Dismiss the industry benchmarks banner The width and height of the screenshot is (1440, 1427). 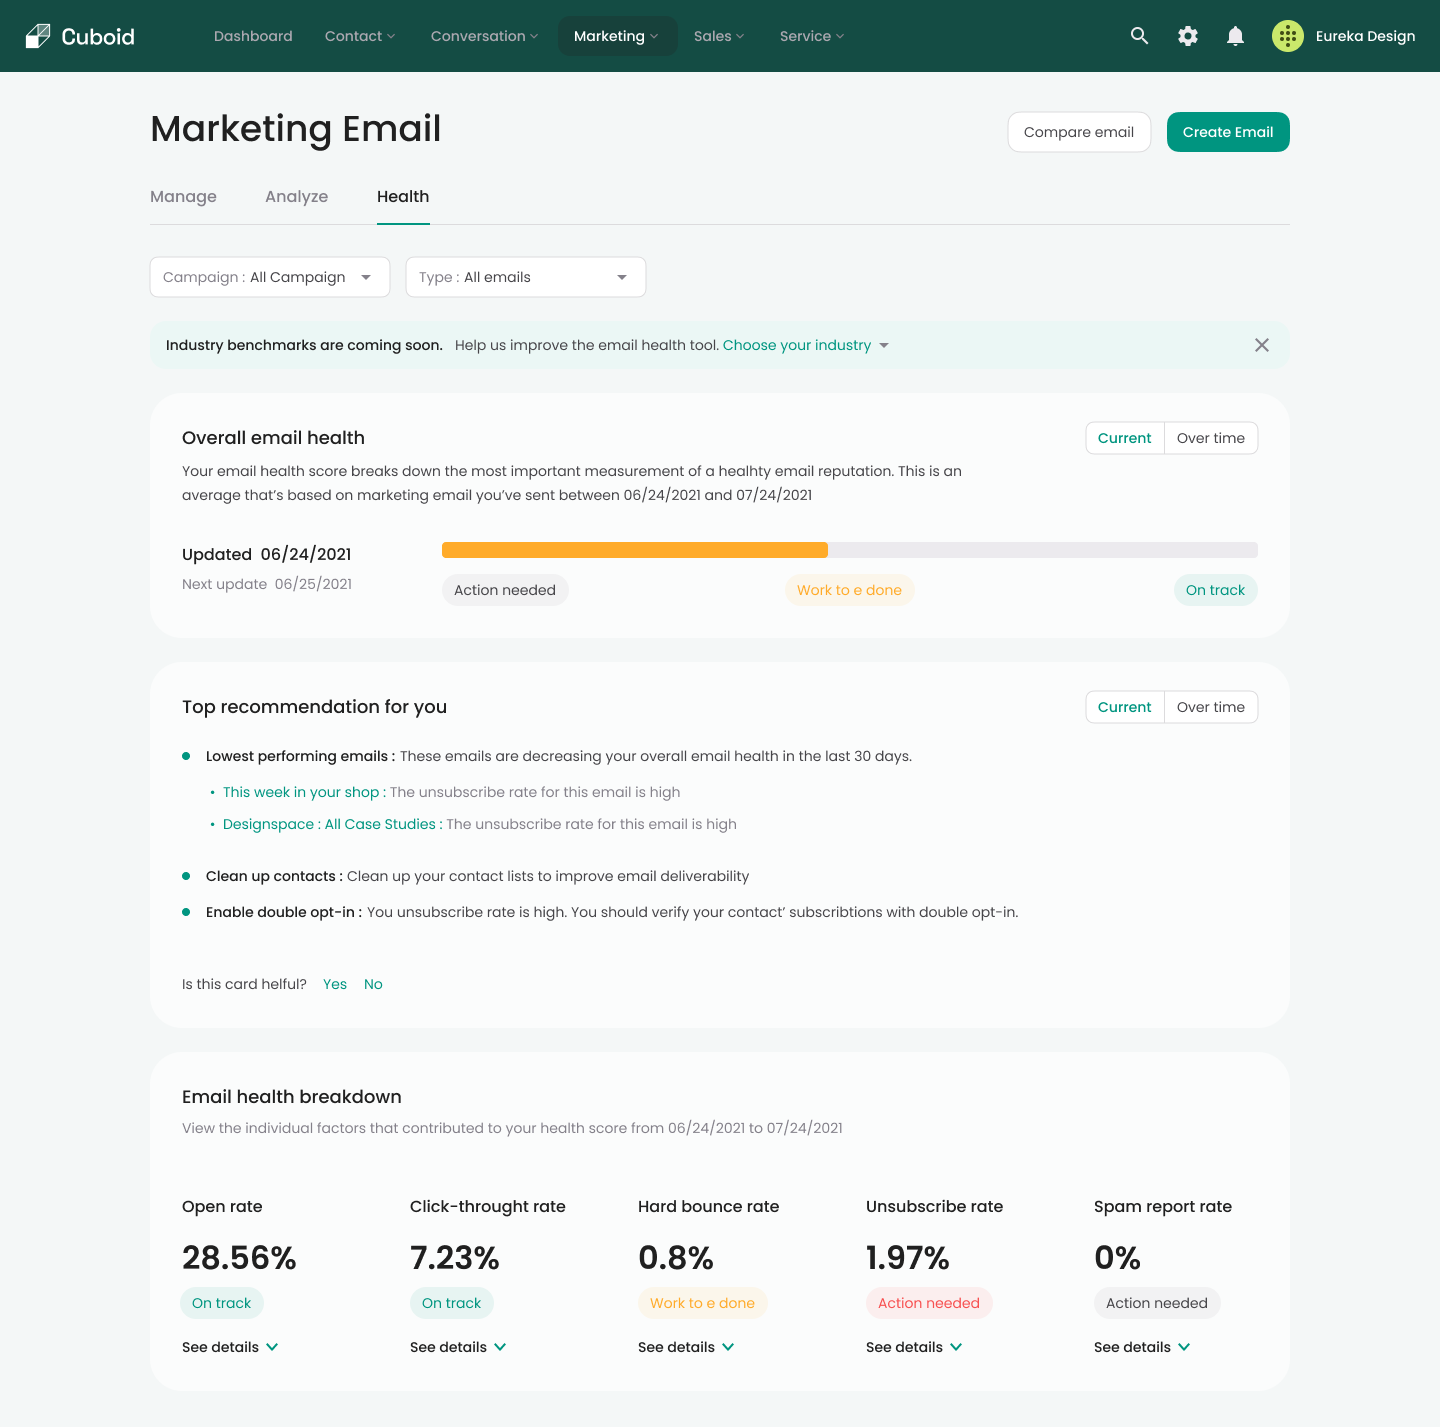click(1262, 345)
